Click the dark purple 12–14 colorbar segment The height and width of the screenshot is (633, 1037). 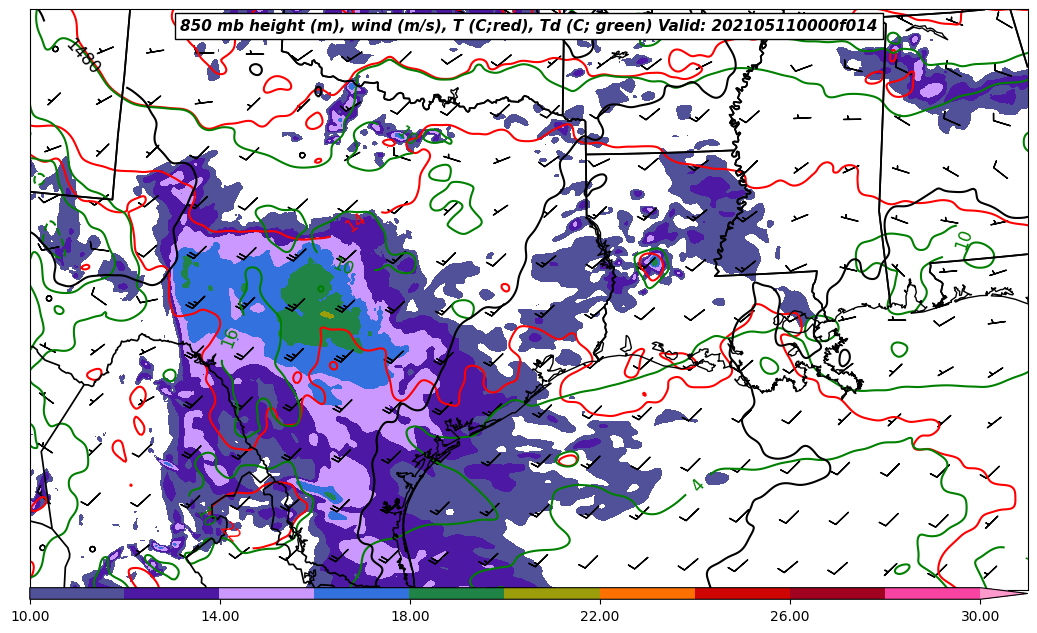click(x=172, y=593)
